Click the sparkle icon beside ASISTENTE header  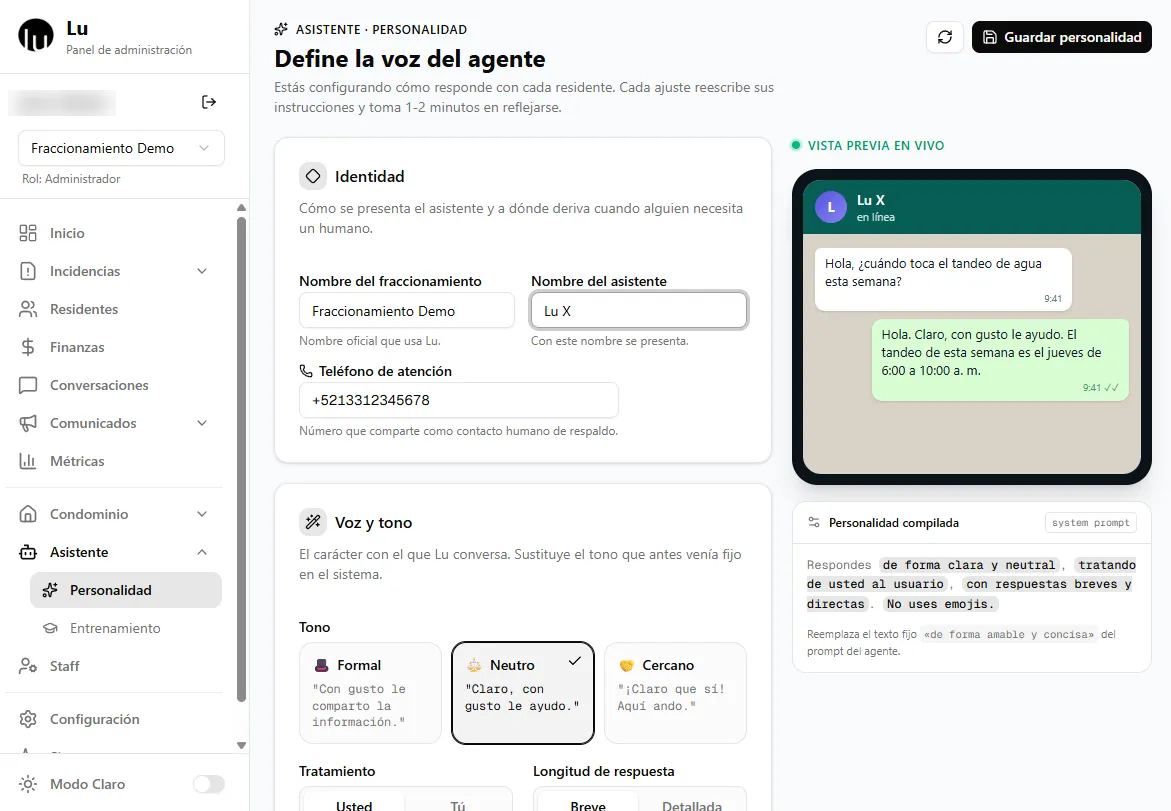click(281, 29)
